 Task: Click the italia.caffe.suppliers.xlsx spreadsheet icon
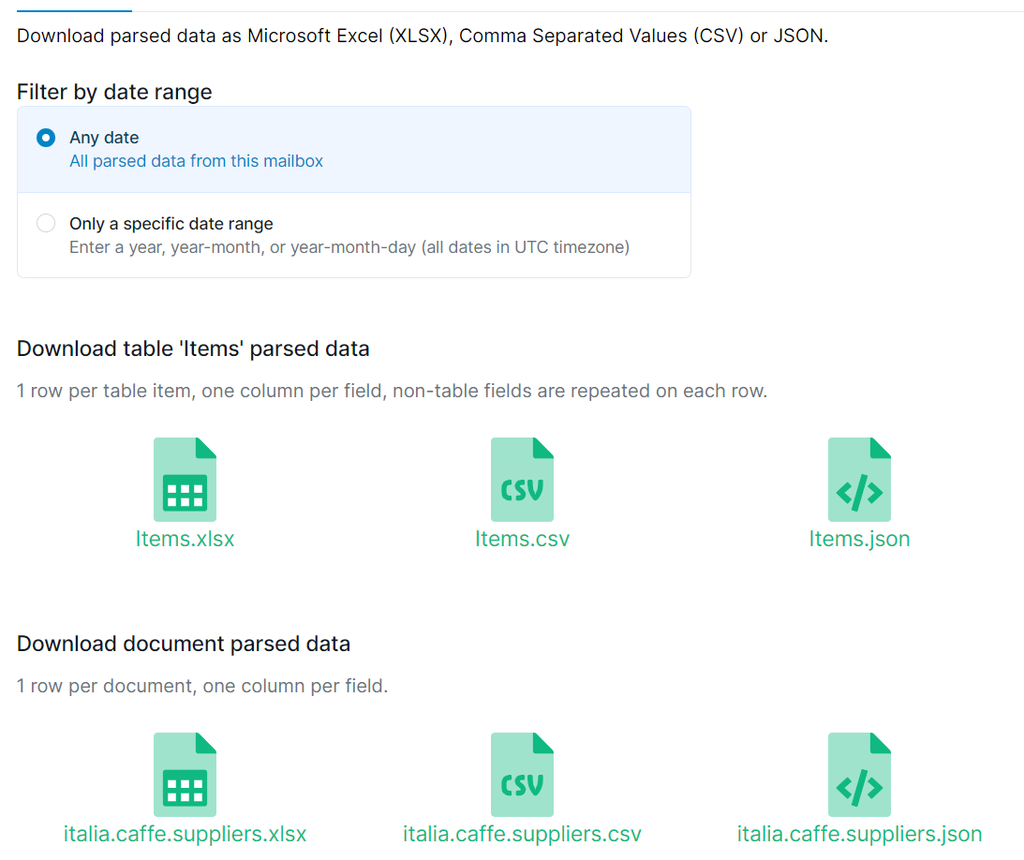184,773
